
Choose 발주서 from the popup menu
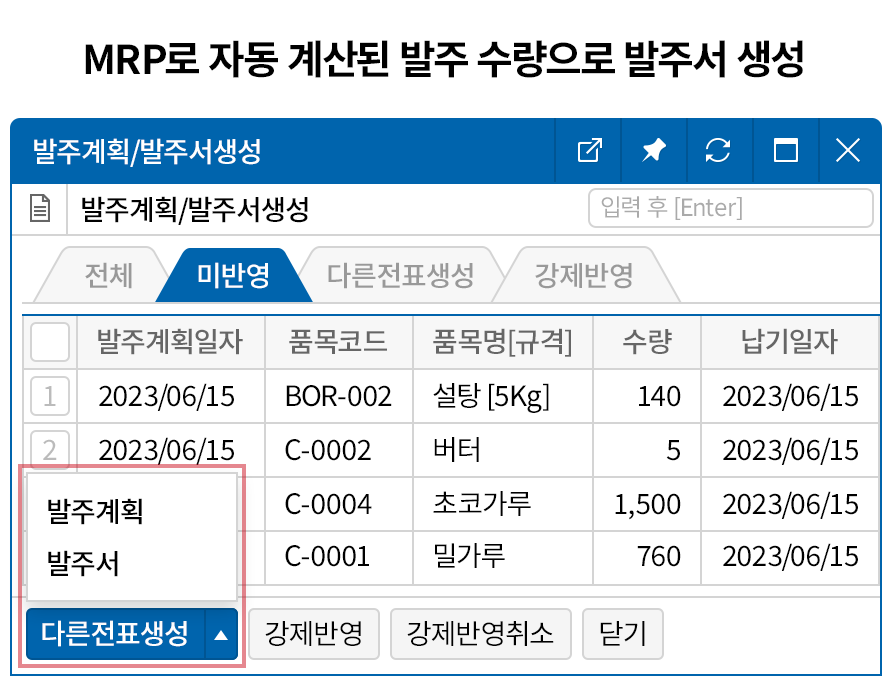(x=84, y=564)
